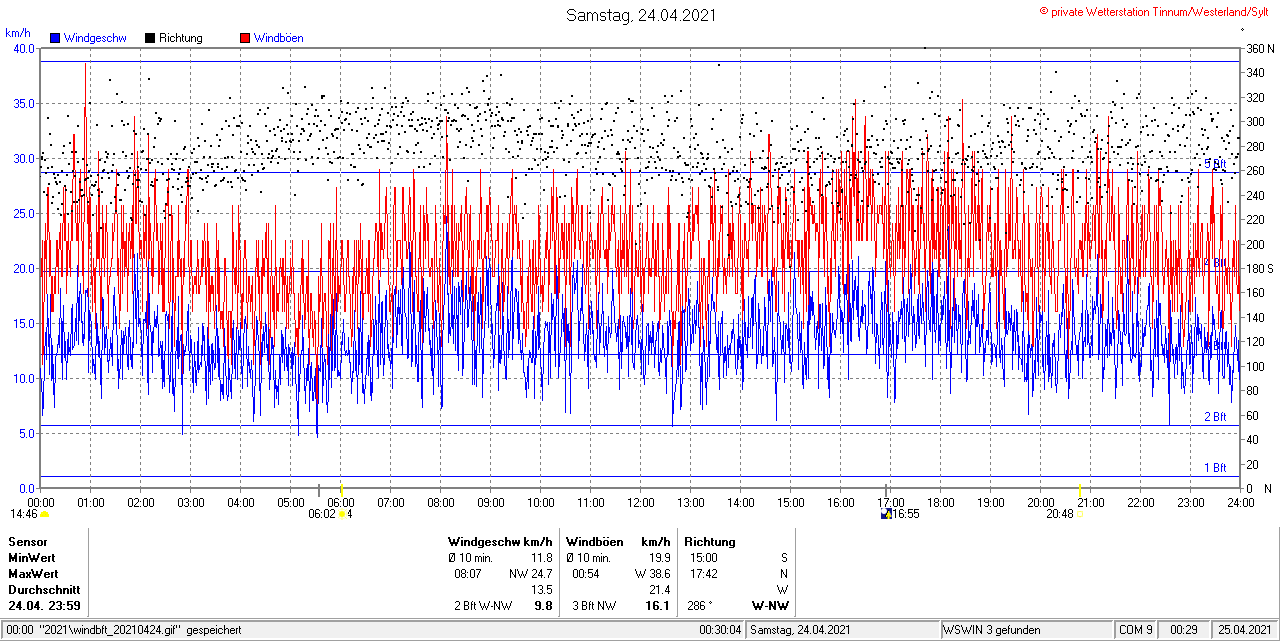Click the 180 S direction axis label
The height and width of the screenshot is (641, 1280).
click(x=1259, y=269)
